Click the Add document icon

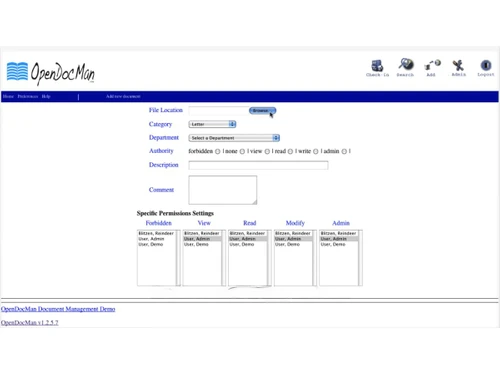point(432,68)
